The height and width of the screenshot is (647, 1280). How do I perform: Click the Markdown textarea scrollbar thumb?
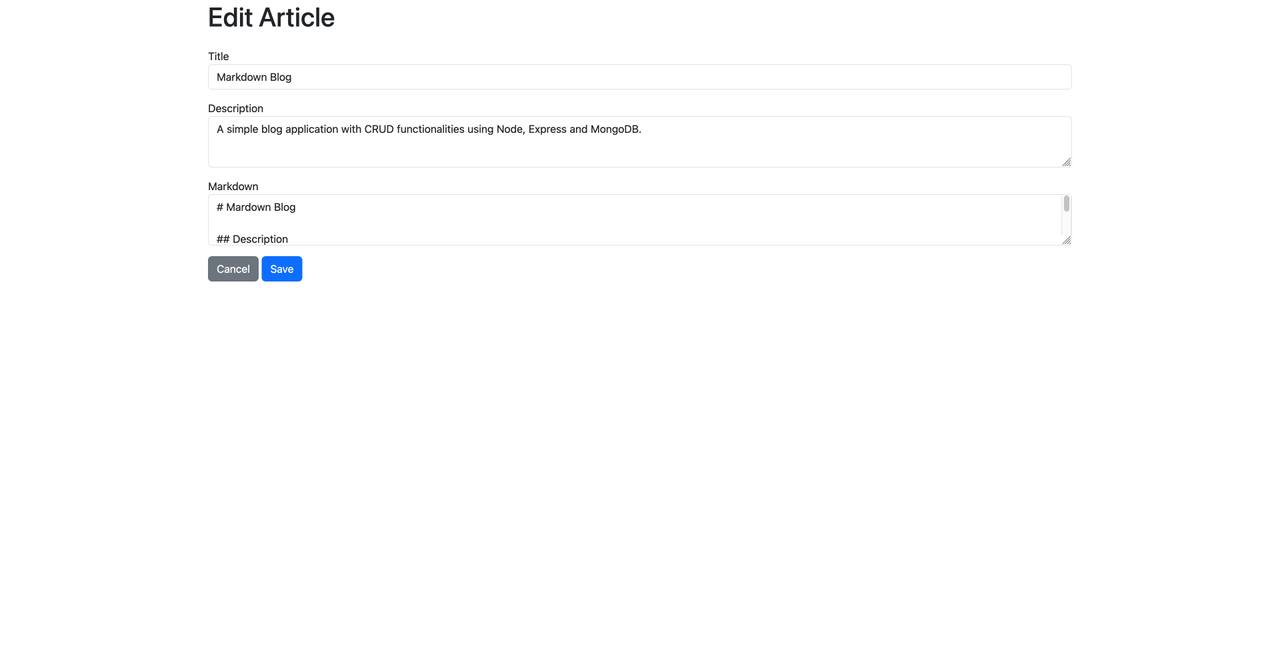(1066, 204)
